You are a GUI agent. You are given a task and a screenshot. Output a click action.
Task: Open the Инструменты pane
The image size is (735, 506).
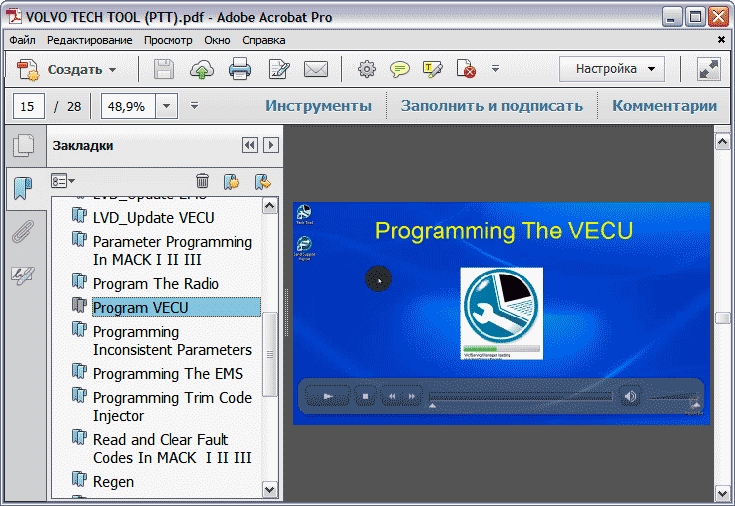click(x=318, y=106)
